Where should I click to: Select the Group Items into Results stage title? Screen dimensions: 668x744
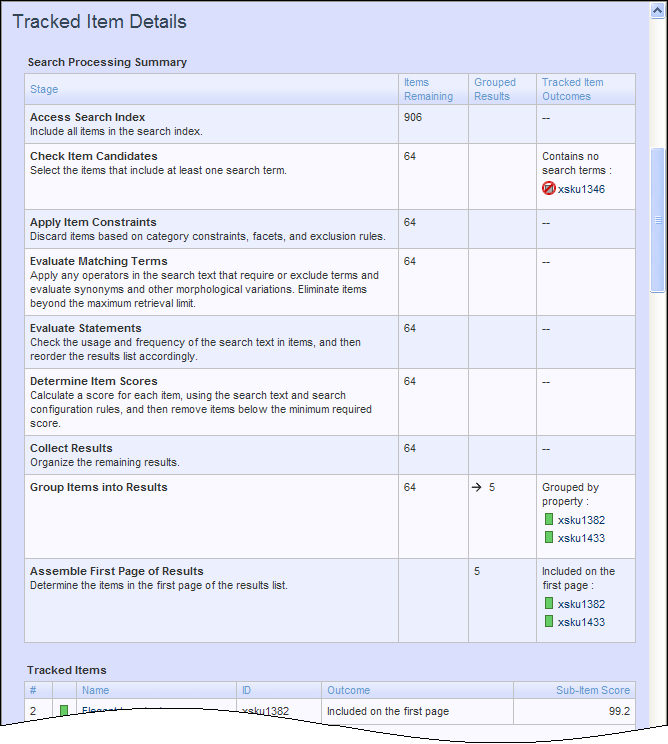click(99, 487)
